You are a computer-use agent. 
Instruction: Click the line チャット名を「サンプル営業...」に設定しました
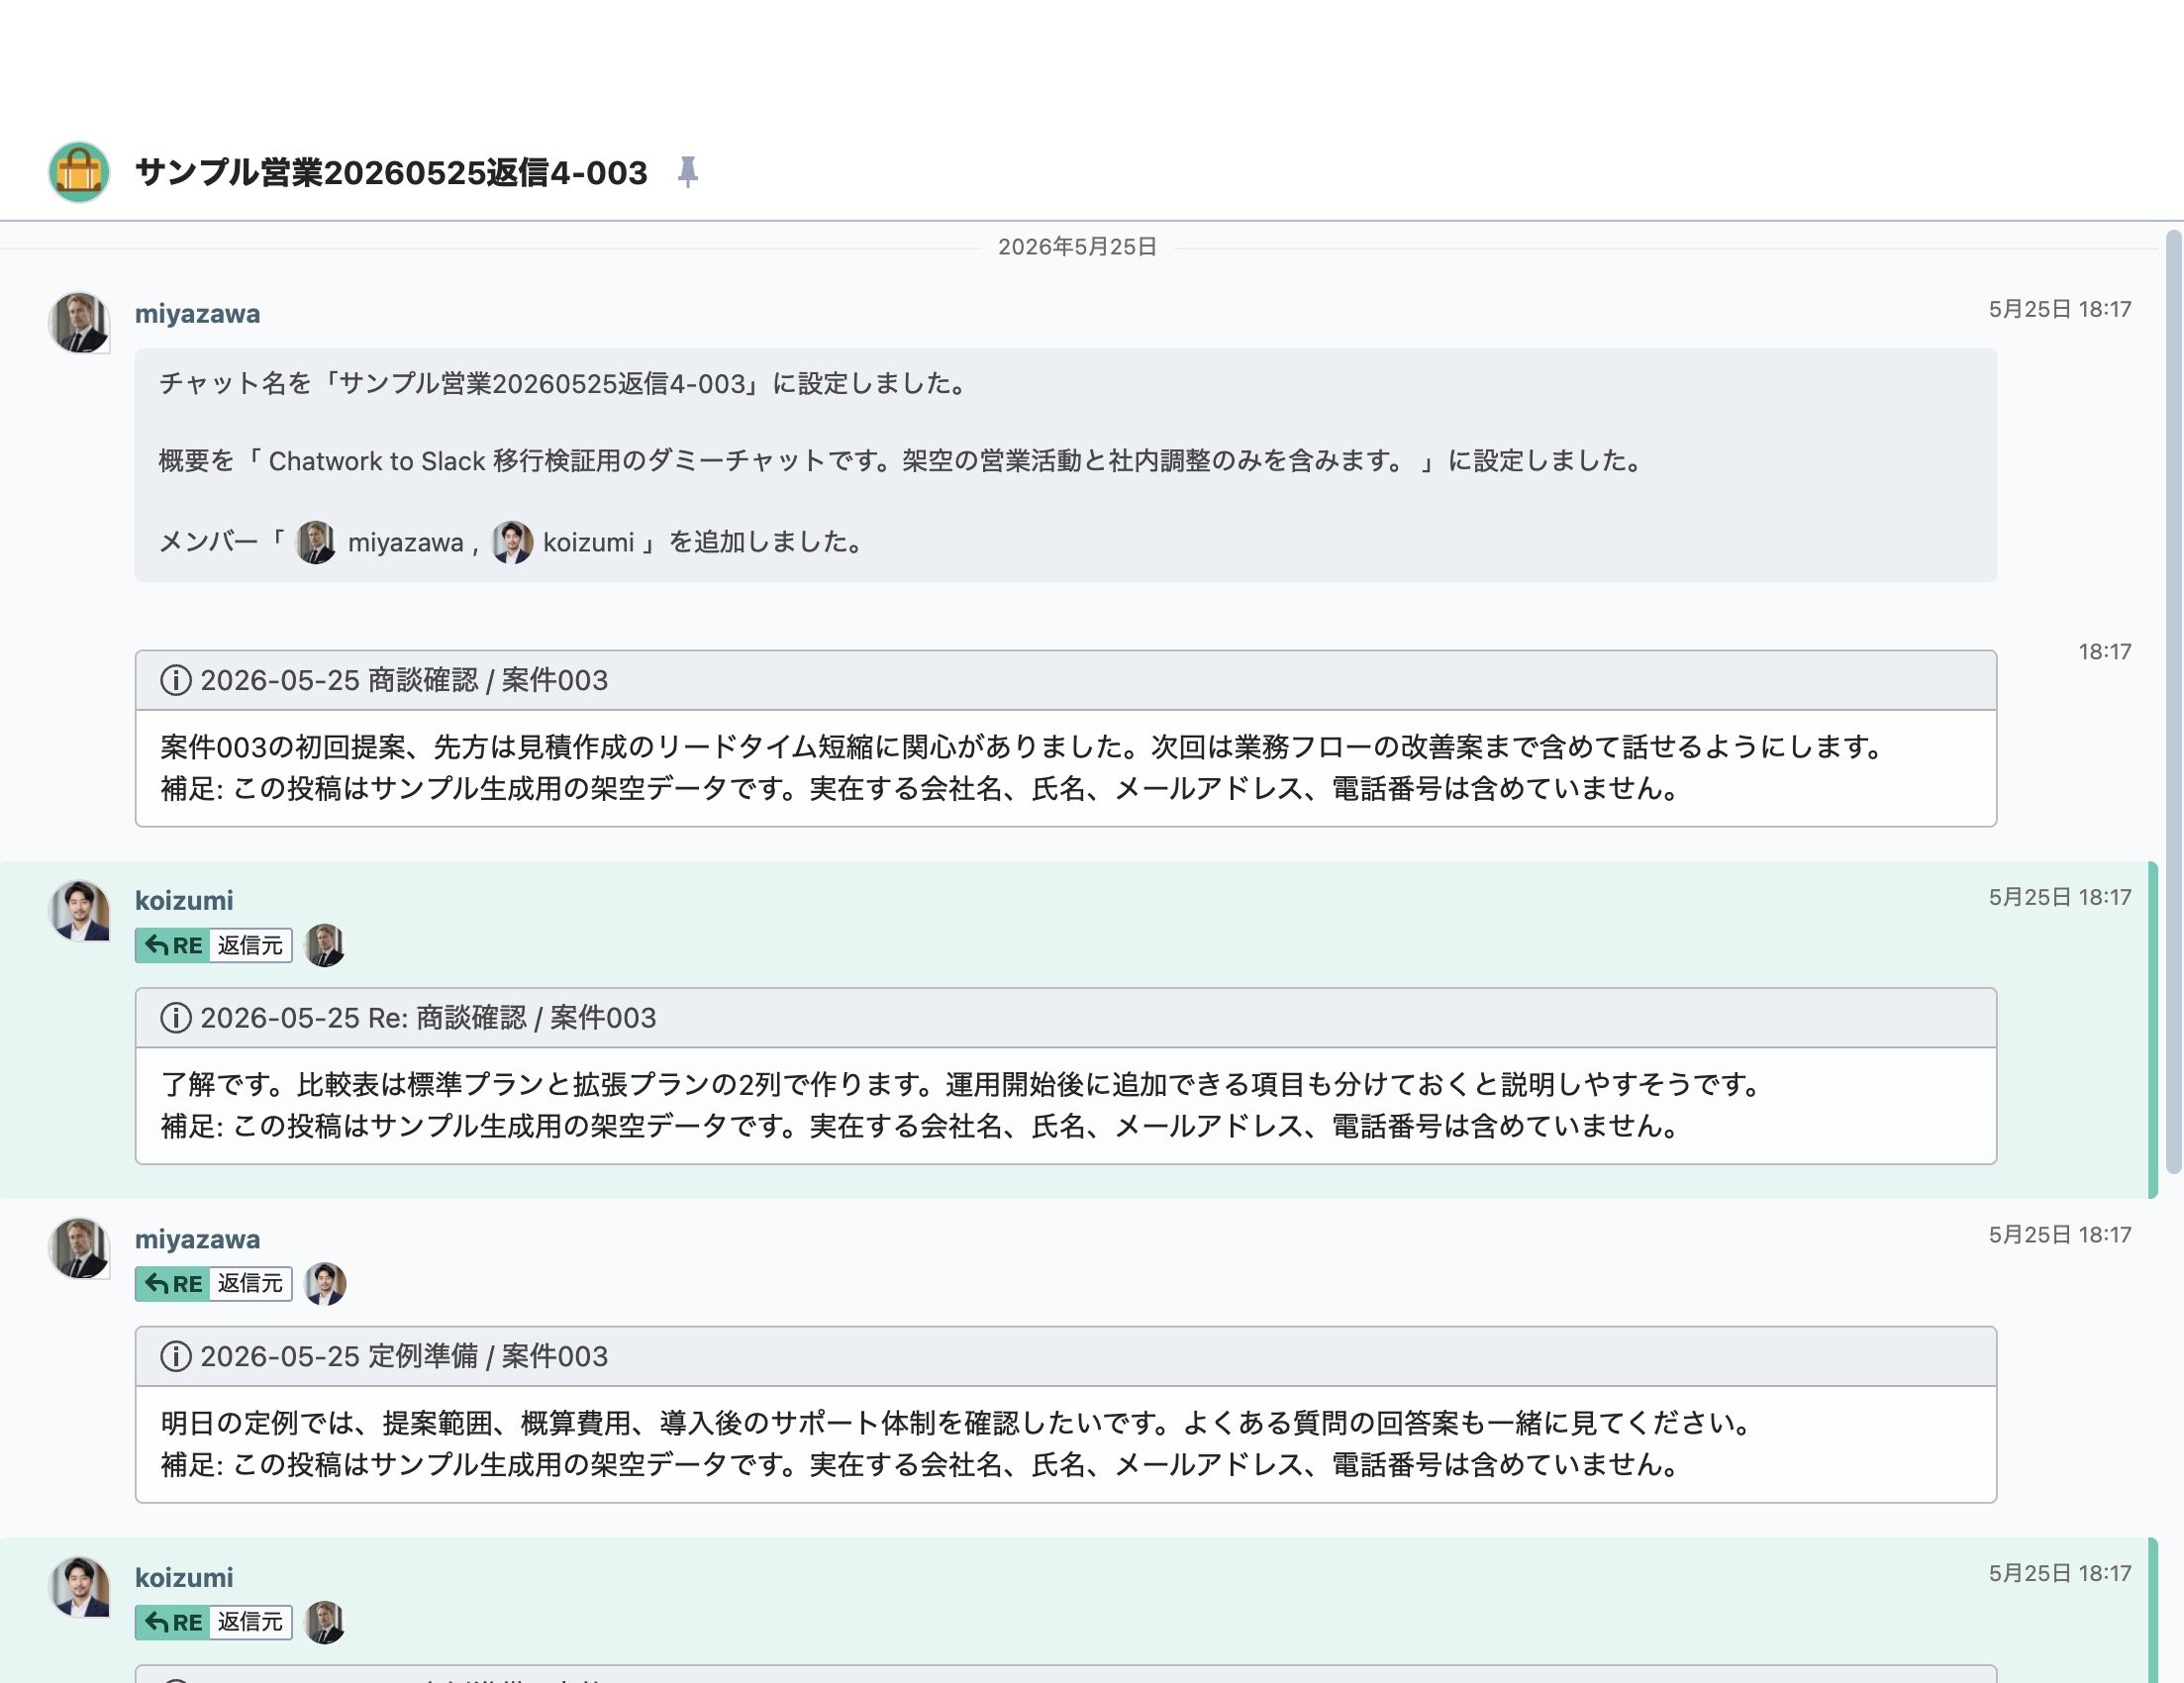pos(565,384)
